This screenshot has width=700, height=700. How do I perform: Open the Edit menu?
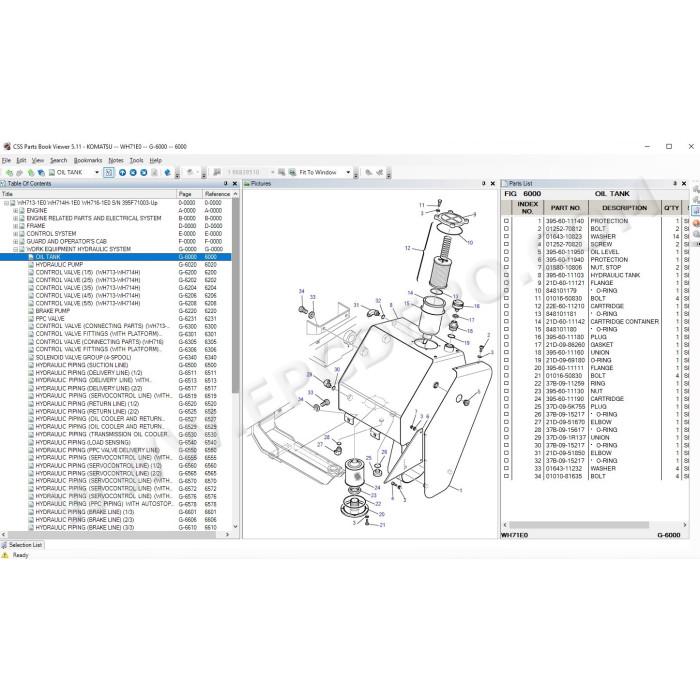pos(21,161)
